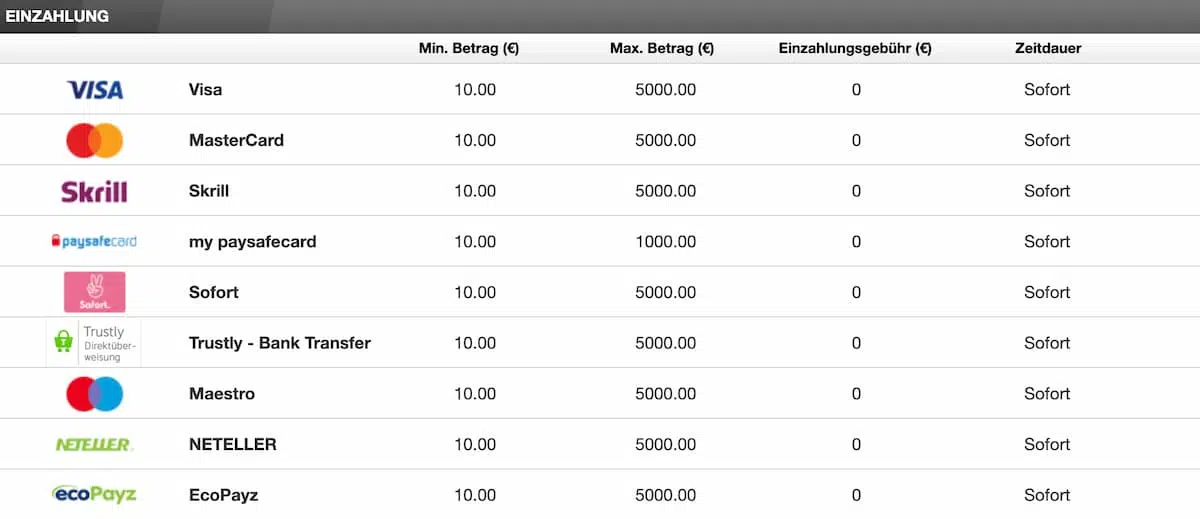Click the Maestro red-blue circles logo

pyautogui.click(x=95, y=394)
